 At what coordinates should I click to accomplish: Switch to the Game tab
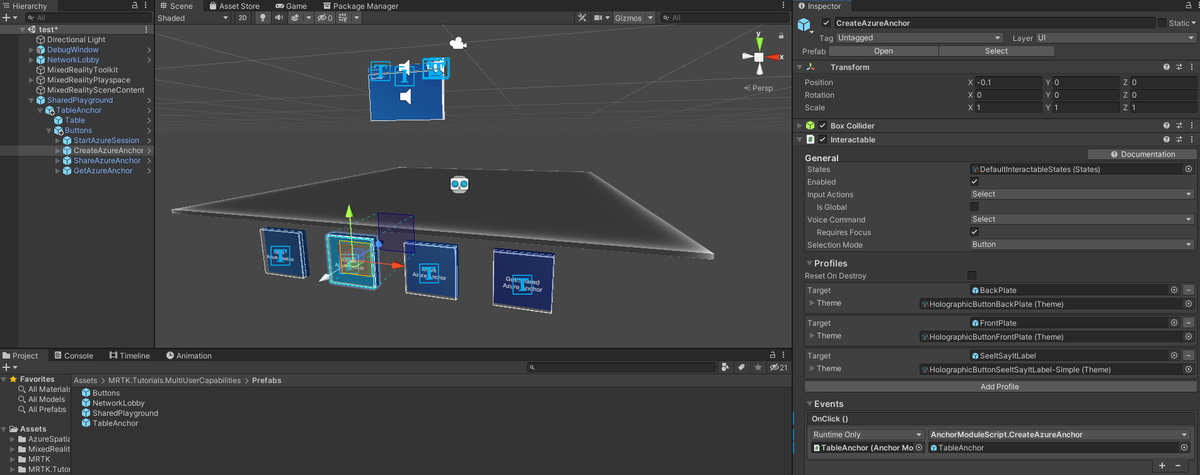(x=290, y=6)
